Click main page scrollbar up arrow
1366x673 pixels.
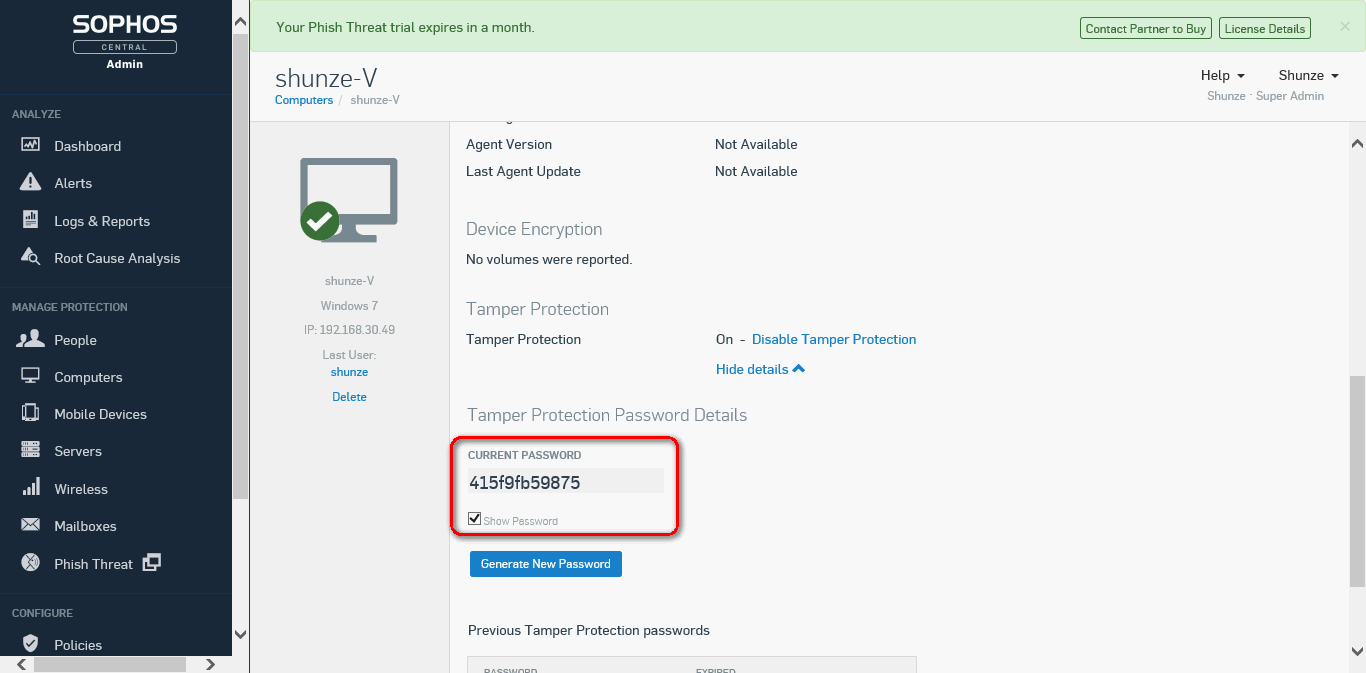[1357, 144]
